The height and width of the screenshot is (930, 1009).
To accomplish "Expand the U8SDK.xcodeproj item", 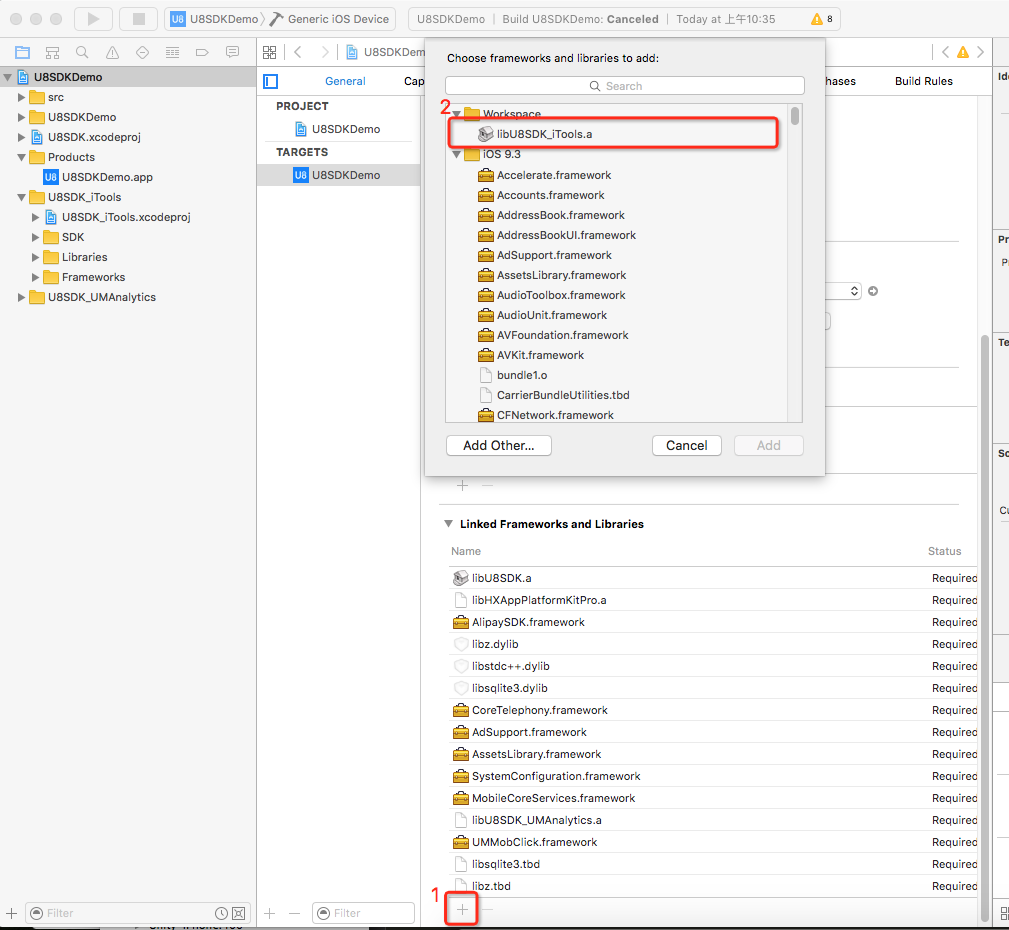I will pos(21,137).
